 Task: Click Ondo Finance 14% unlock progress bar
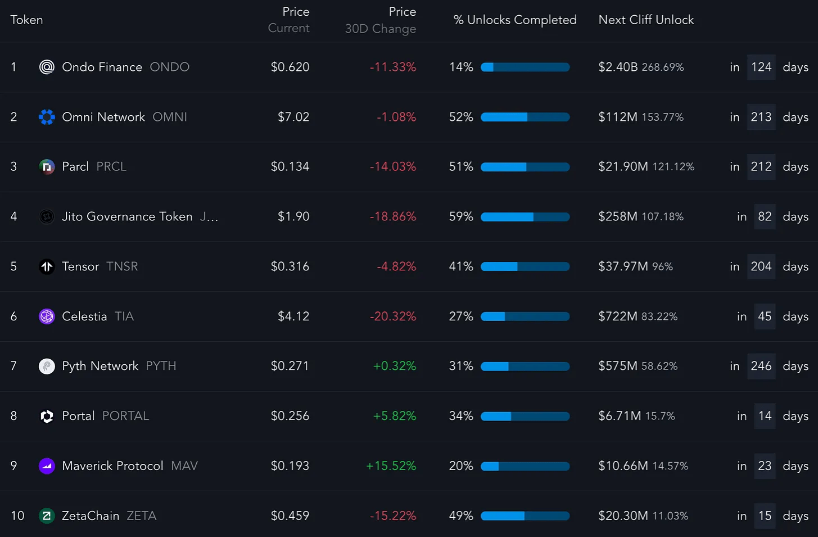525,67
